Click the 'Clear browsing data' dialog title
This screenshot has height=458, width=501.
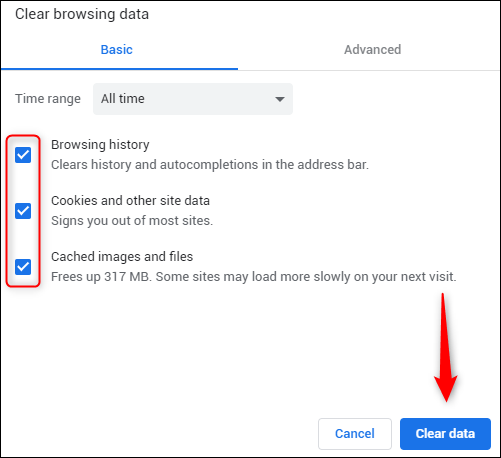tap(82, 14)
